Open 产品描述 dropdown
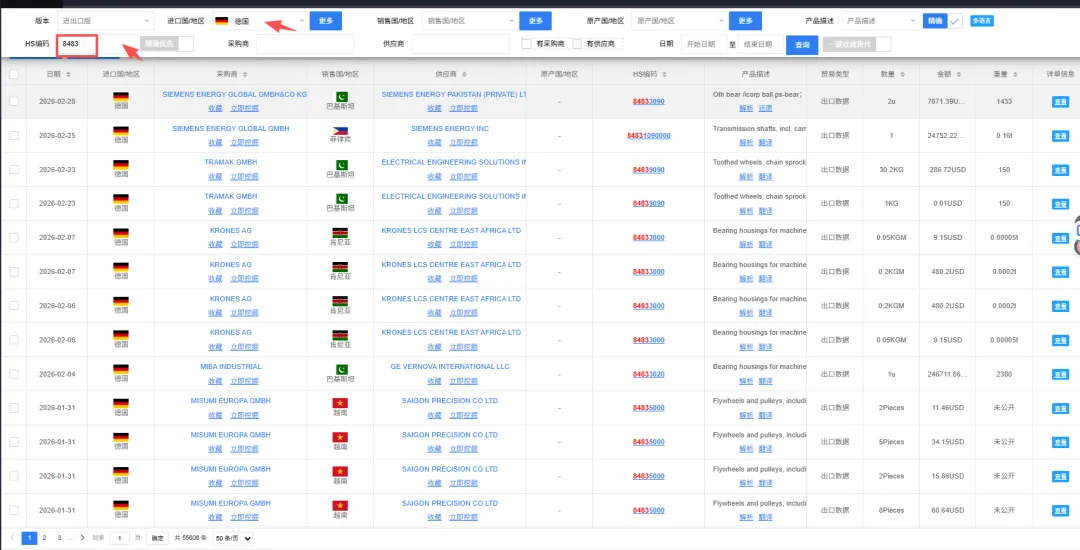Screen dimensions: 1080x550 pyautogui.click(x=880, y=21)
